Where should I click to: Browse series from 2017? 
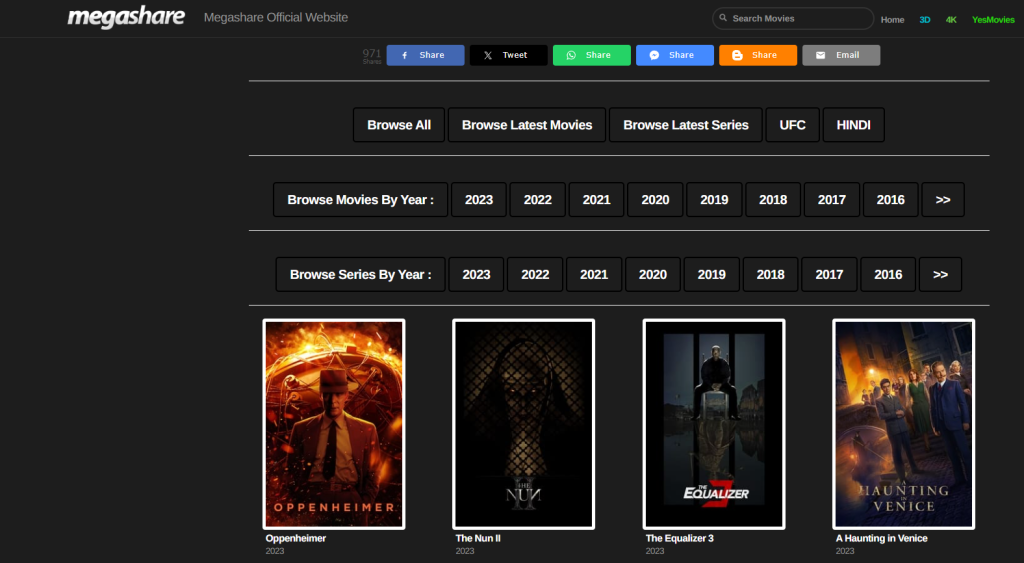[x=829, y=274]
